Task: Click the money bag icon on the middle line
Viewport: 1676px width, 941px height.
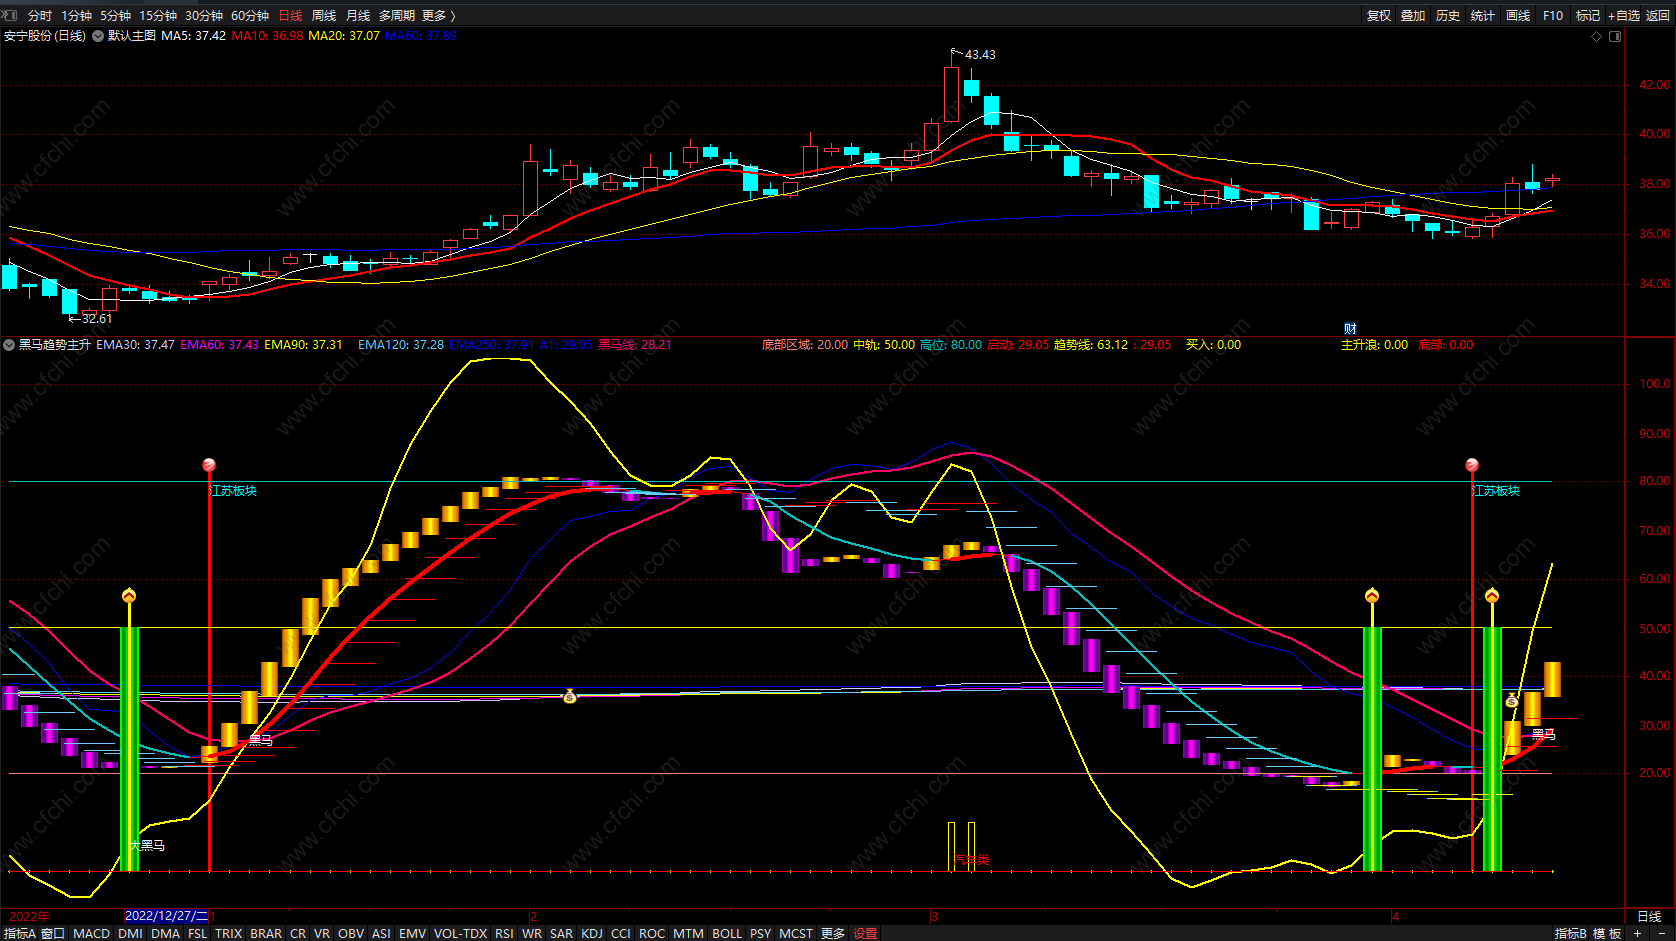Action: (569, 696)
